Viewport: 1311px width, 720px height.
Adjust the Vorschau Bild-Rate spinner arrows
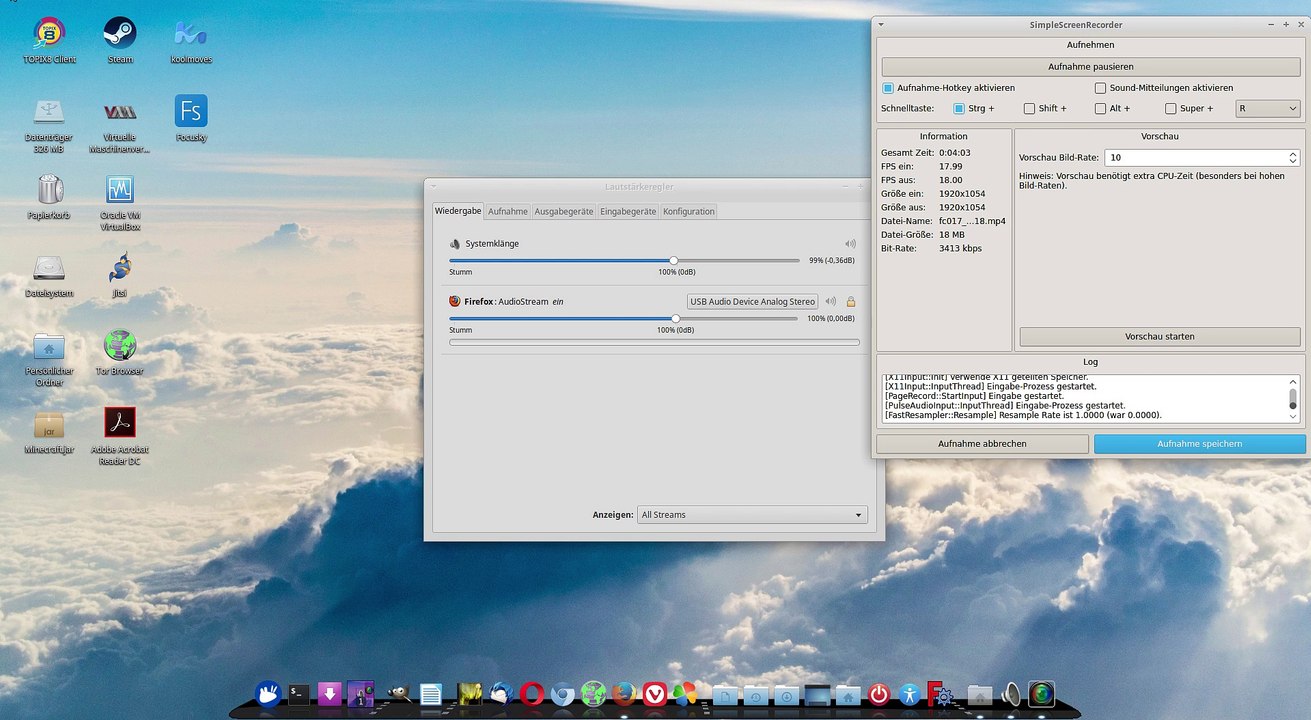[x=1293, y=157]
